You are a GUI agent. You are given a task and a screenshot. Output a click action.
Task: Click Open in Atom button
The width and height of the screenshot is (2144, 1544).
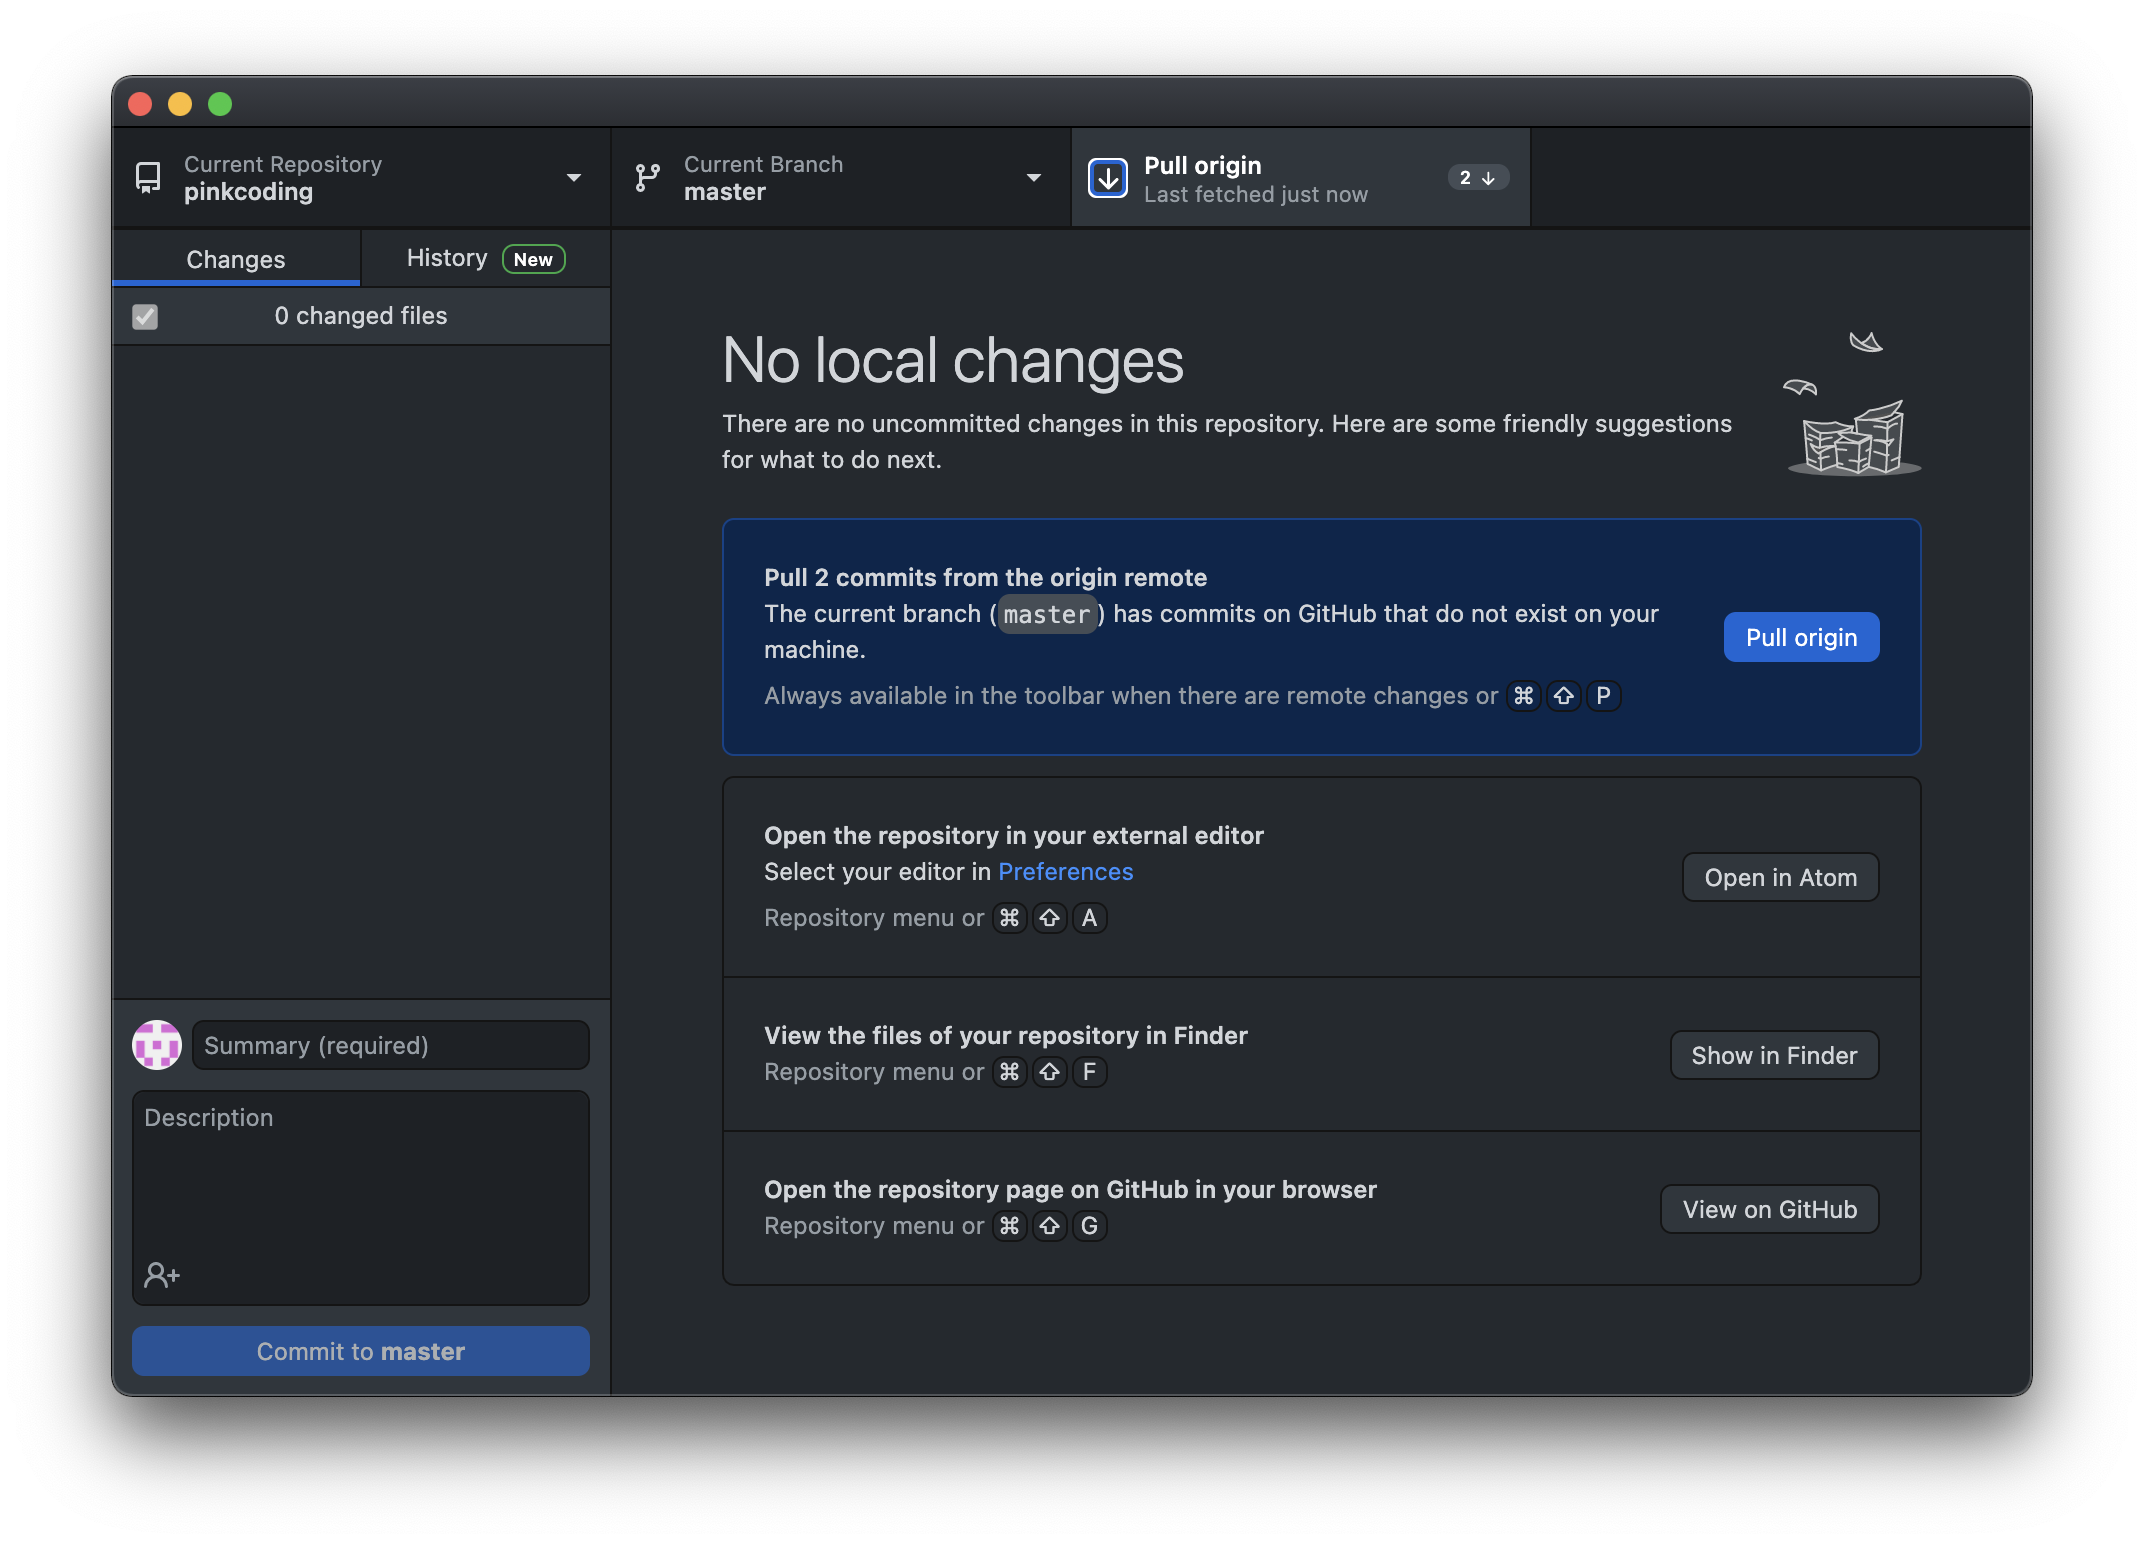1780,877
